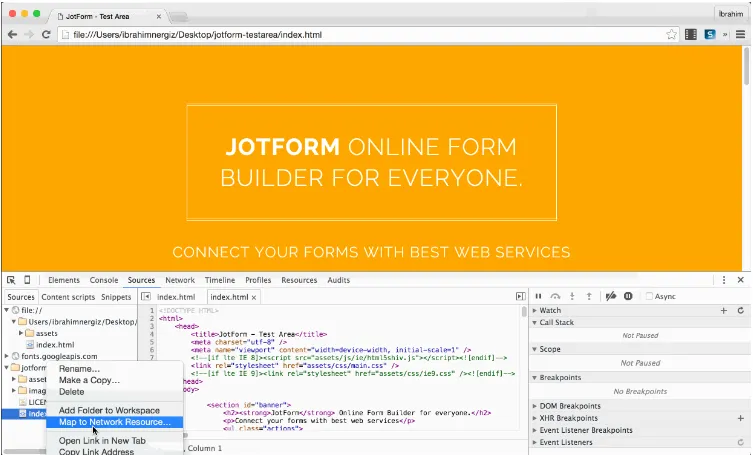The height and width of the screenshot is (455, 753).
Task: Click the ibrahim profile button
Action: tap(731, 14)
